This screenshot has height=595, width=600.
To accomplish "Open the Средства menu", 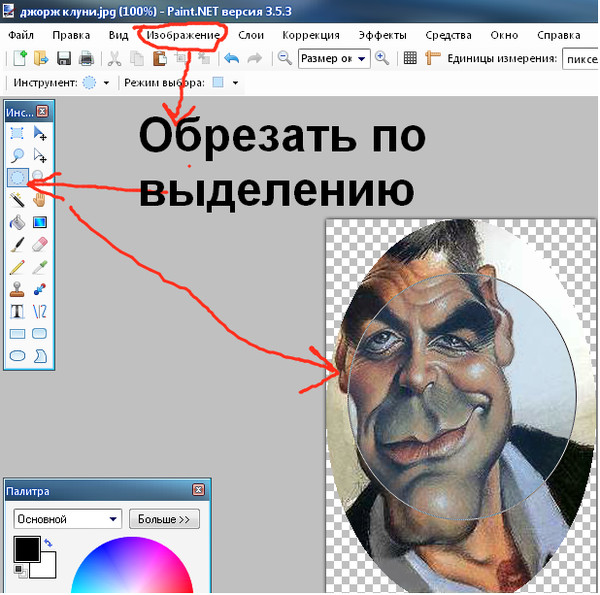I will 448,35.
